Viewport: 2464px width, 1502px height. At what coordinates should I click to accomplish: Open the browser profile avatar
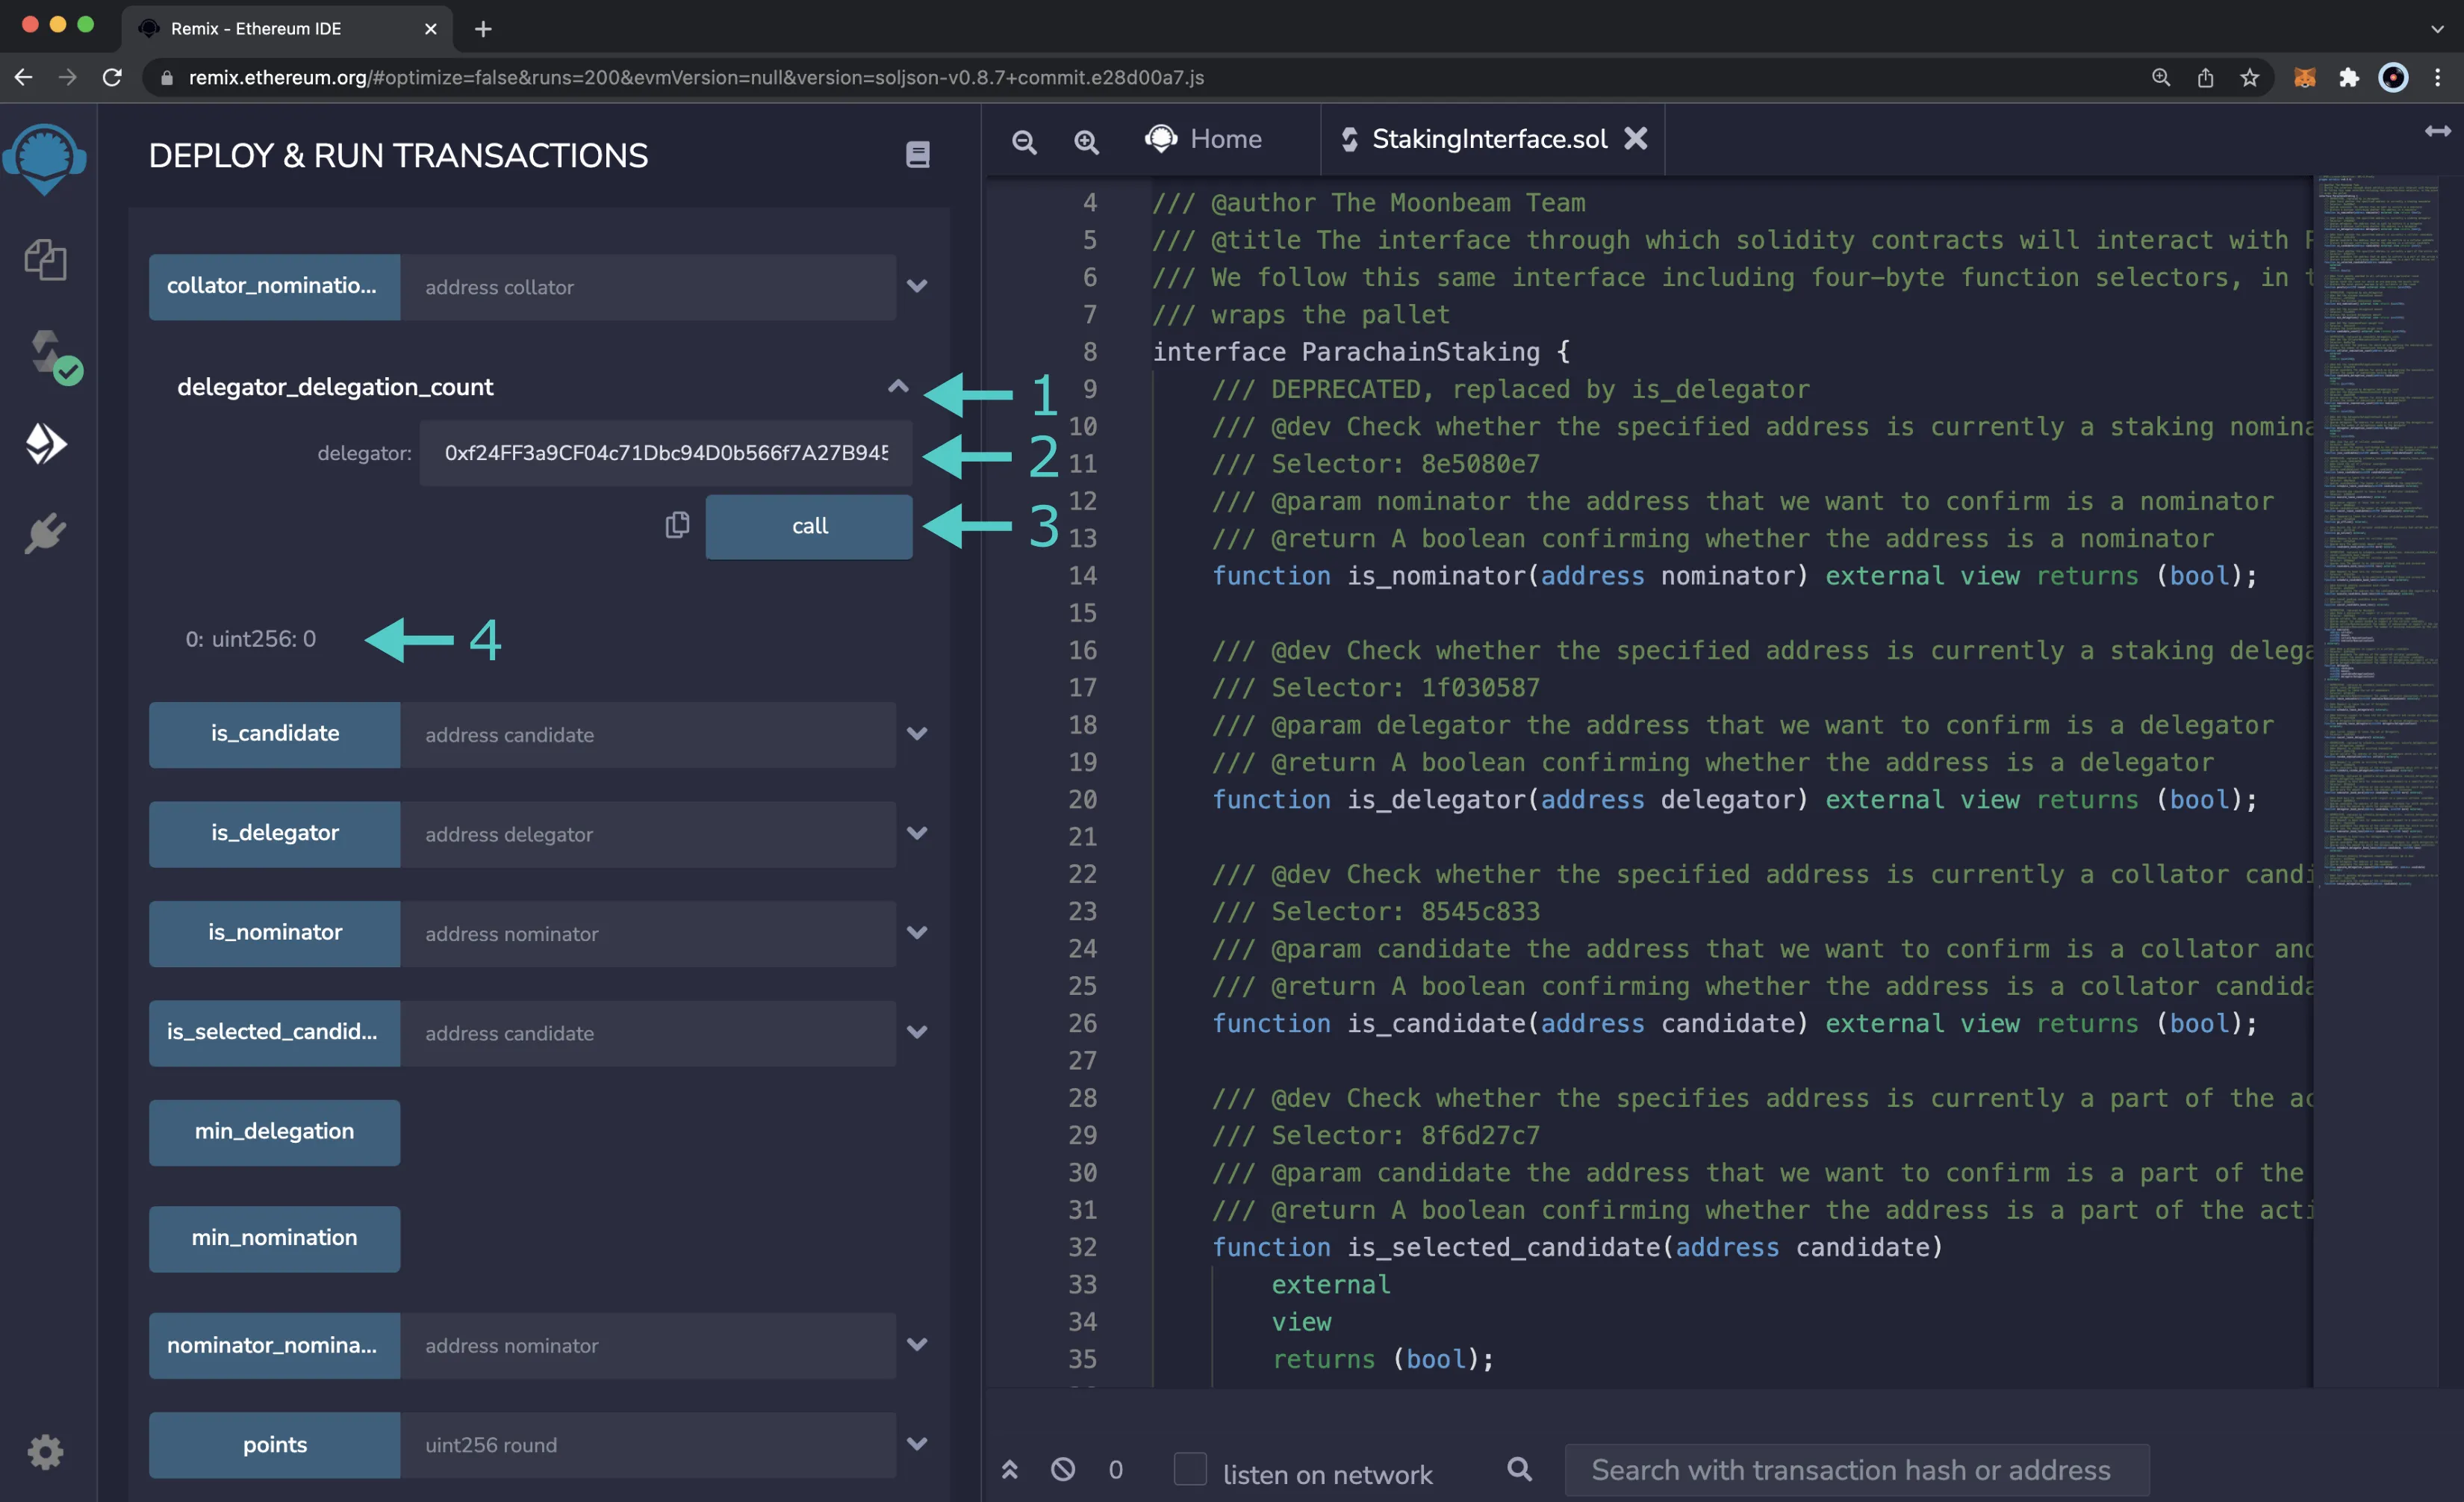pyautogui.click(x=2393, y=77)
